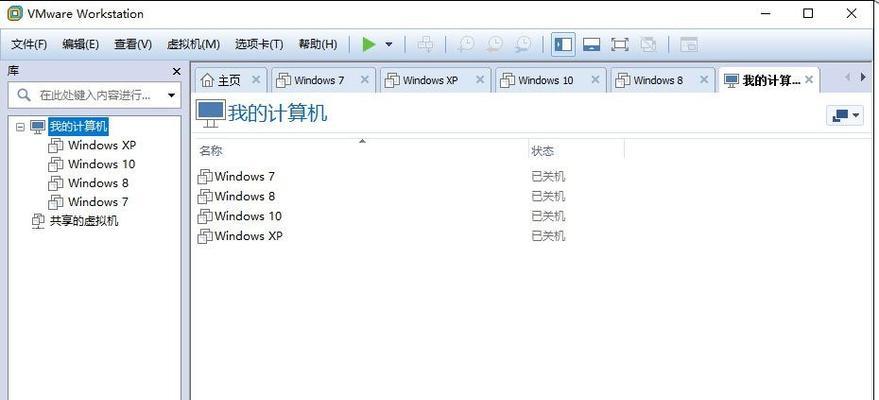
Task: Click the tab bar left arrow
Action: pyautogui.click(x=848, y=77)
